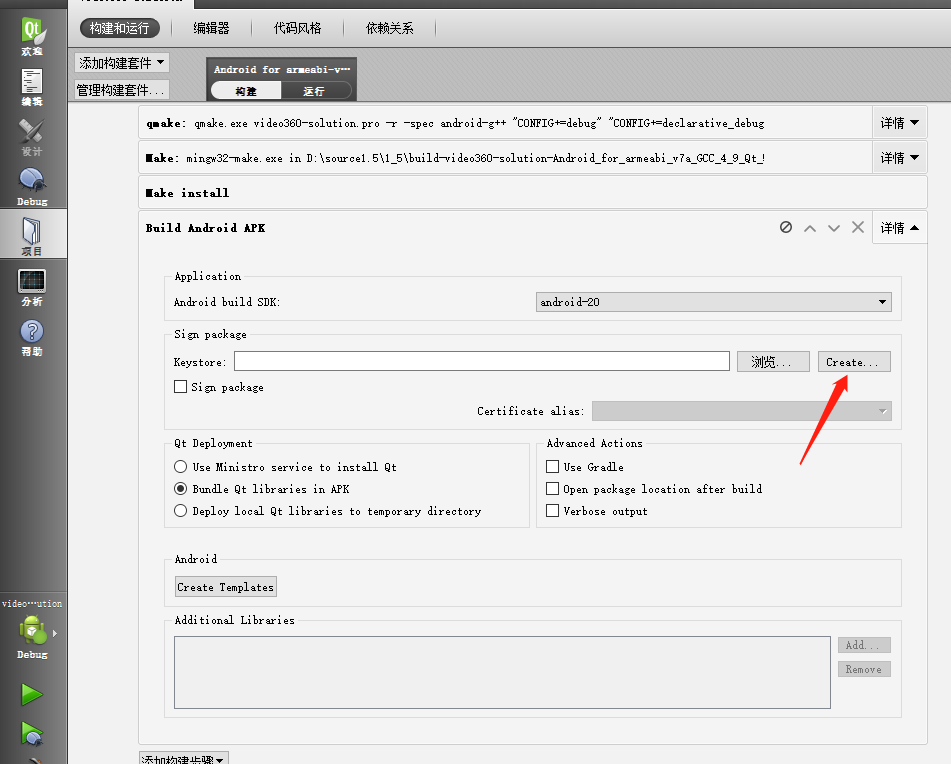Collapse details of Build Android APK

[x=899, y=228]
